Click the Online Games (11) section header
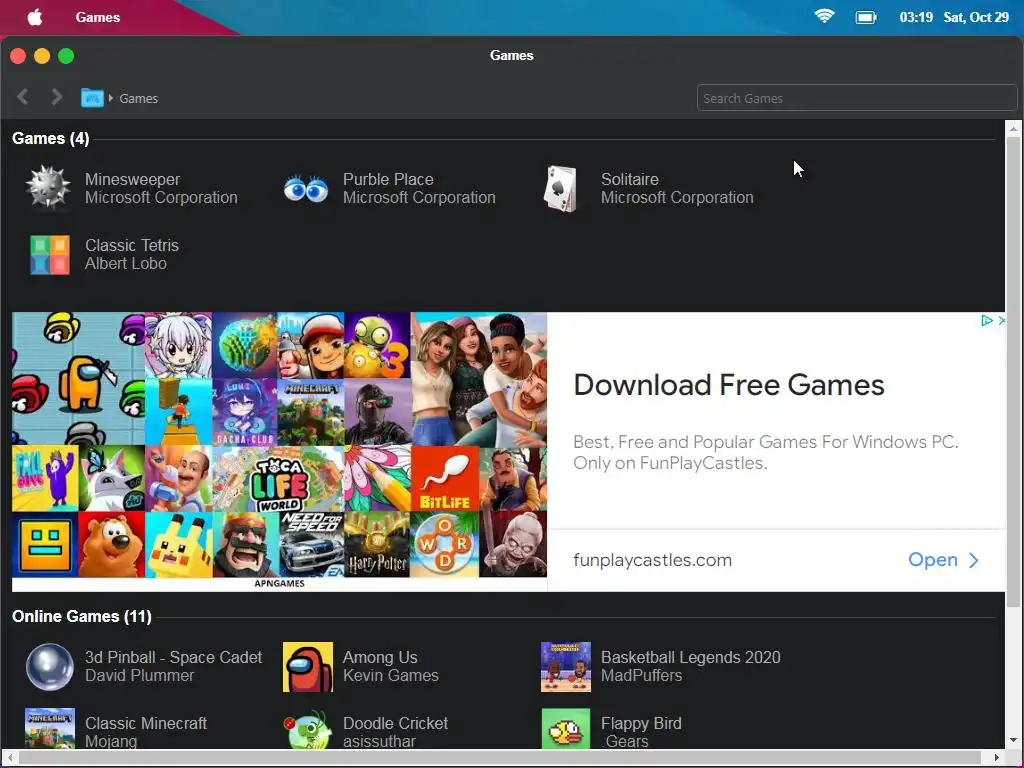This screenshot has width=1024, height=768. [x=82, y=616]
